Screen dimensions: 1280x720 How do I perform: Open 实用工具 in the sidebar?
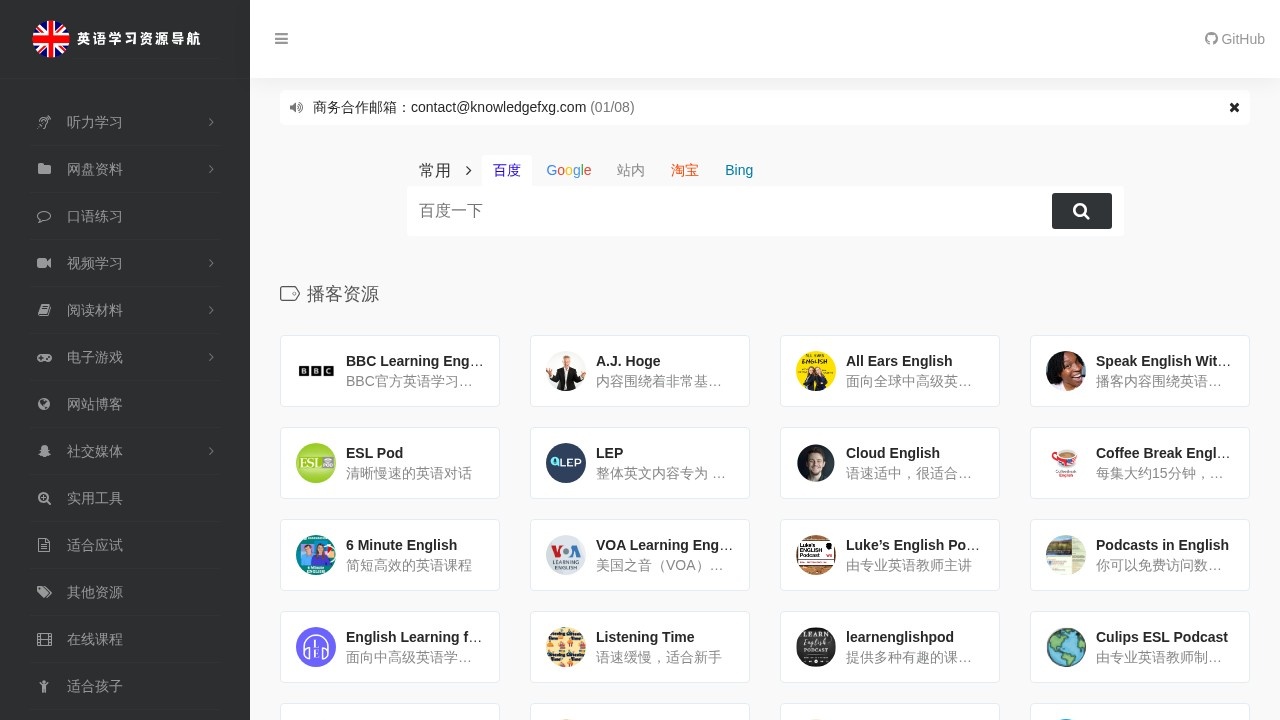click(95, 498)
